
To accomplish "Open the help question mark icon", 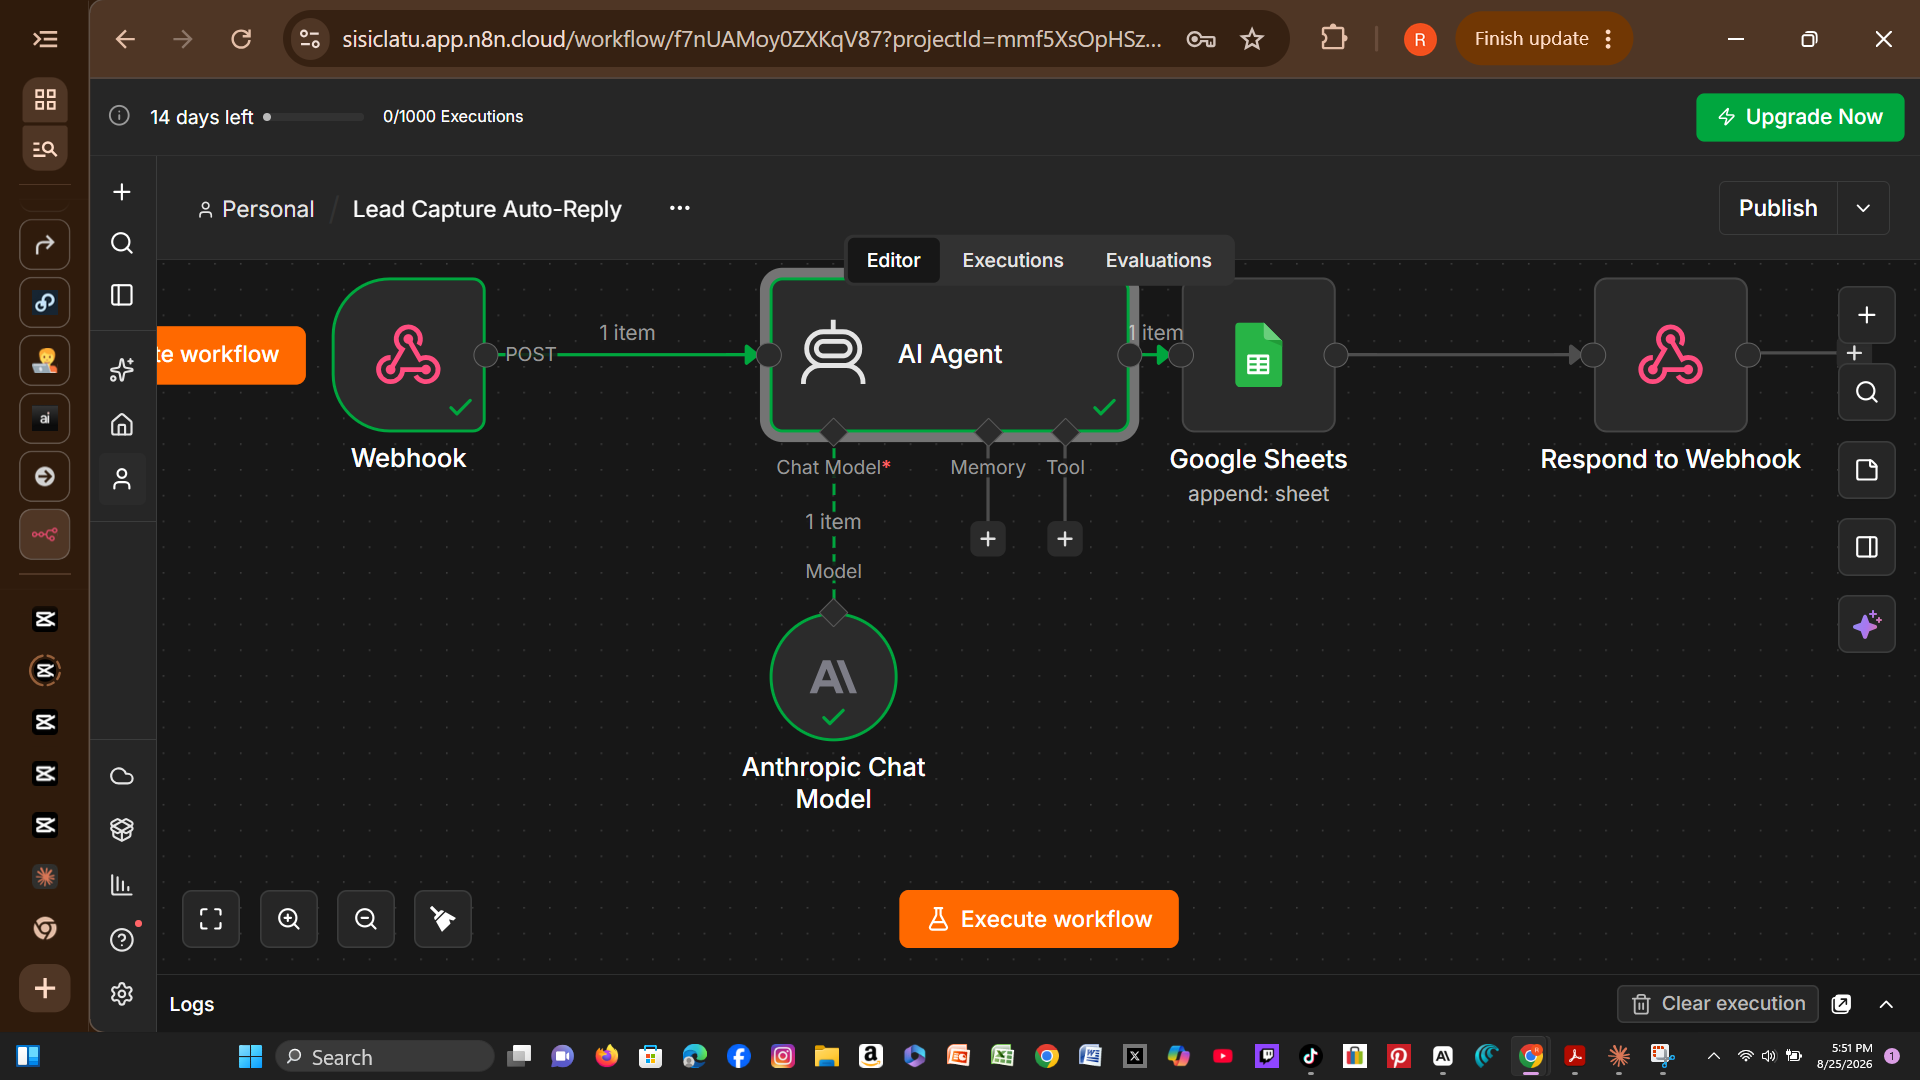I will pyautogui.click(x=122, y=940).
